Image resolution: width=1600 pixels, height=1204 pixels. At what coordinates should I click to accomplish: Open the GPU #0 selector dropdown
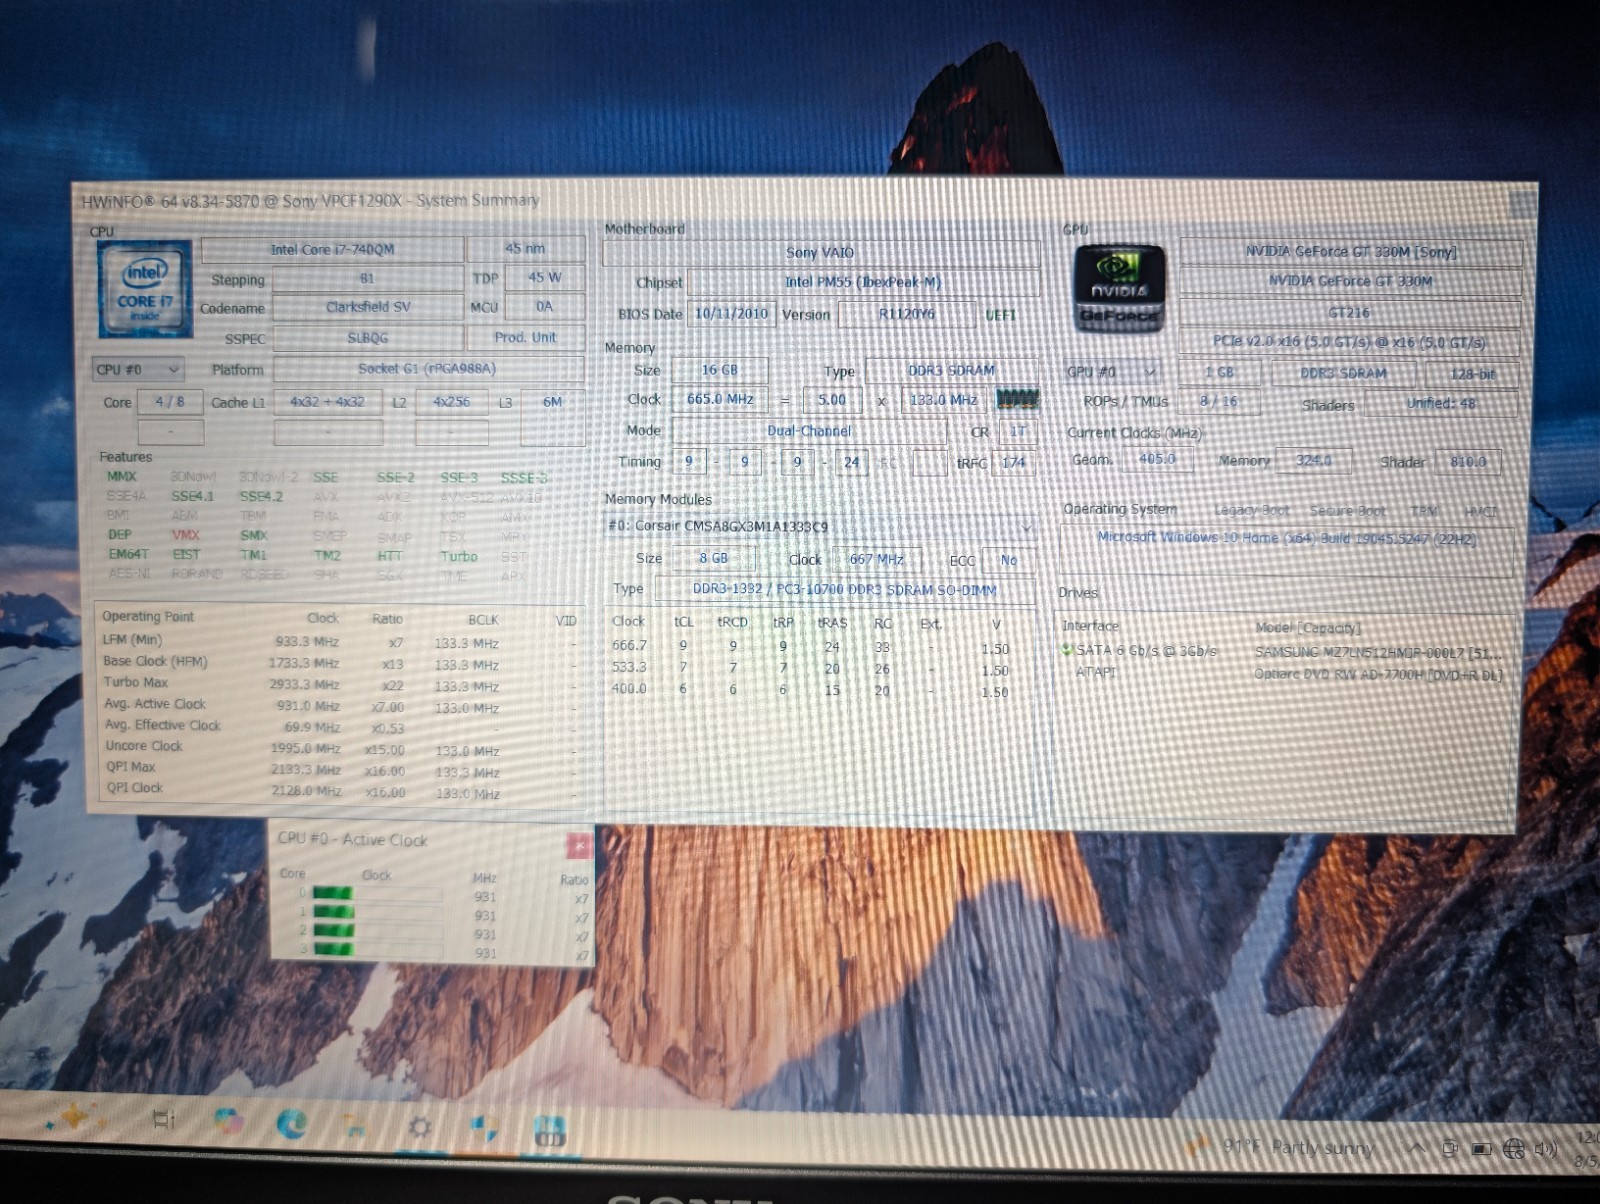pyautogui.click(x=1112, y=372)
